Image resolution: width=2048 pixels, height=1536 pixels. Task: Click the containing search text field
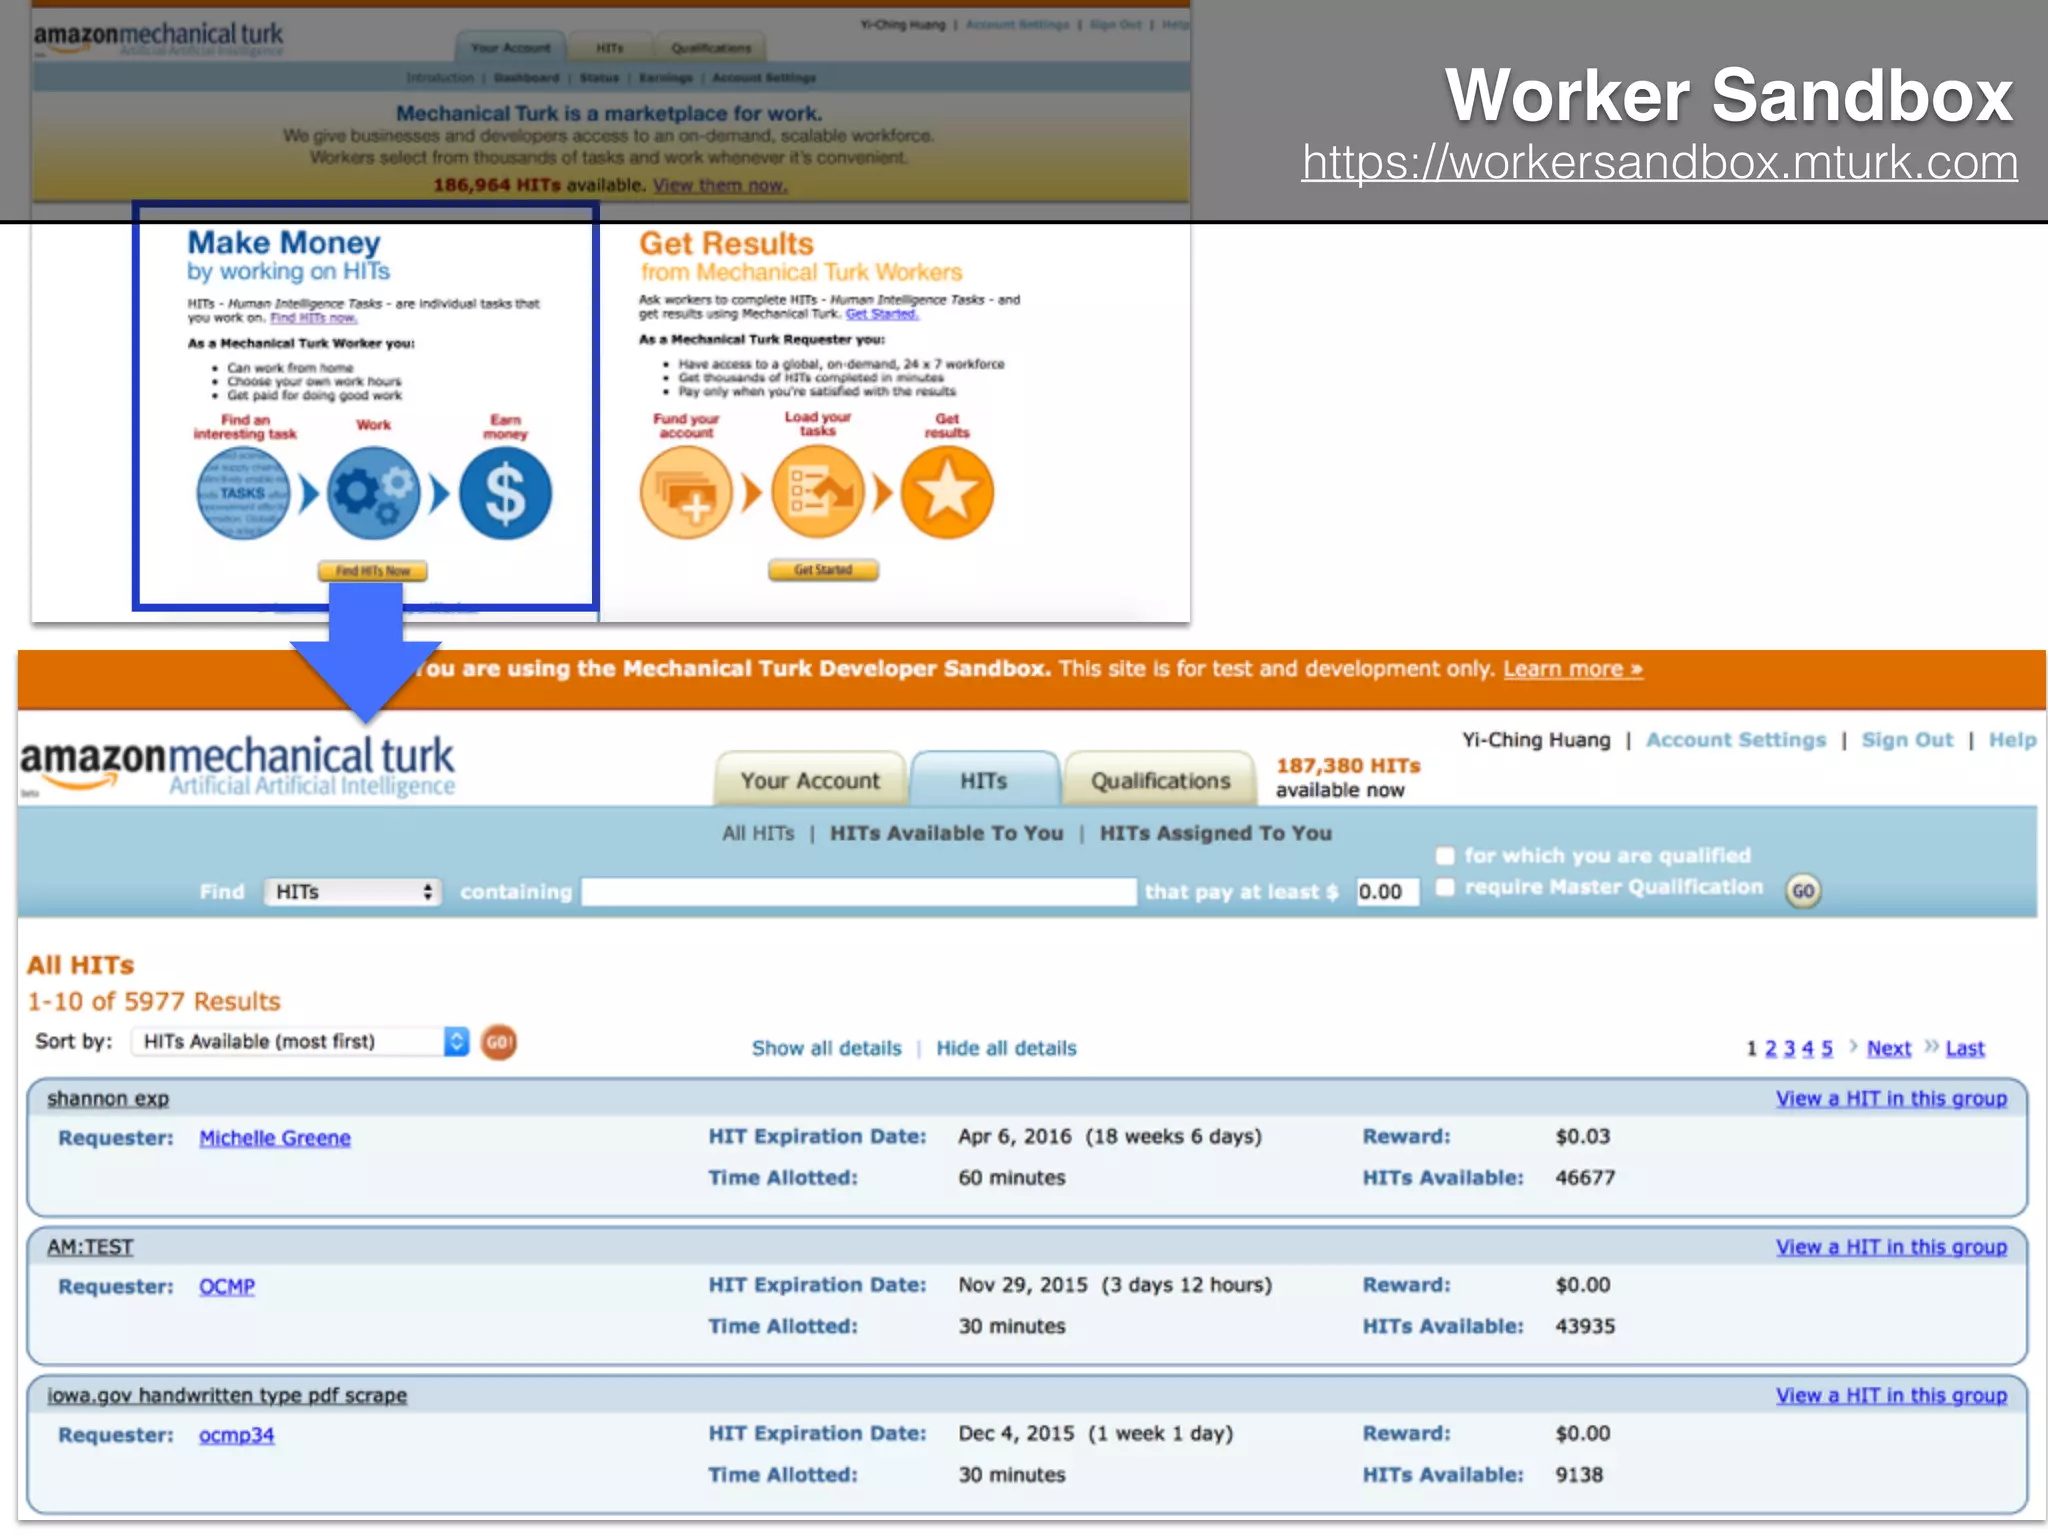tap(859, 891)
